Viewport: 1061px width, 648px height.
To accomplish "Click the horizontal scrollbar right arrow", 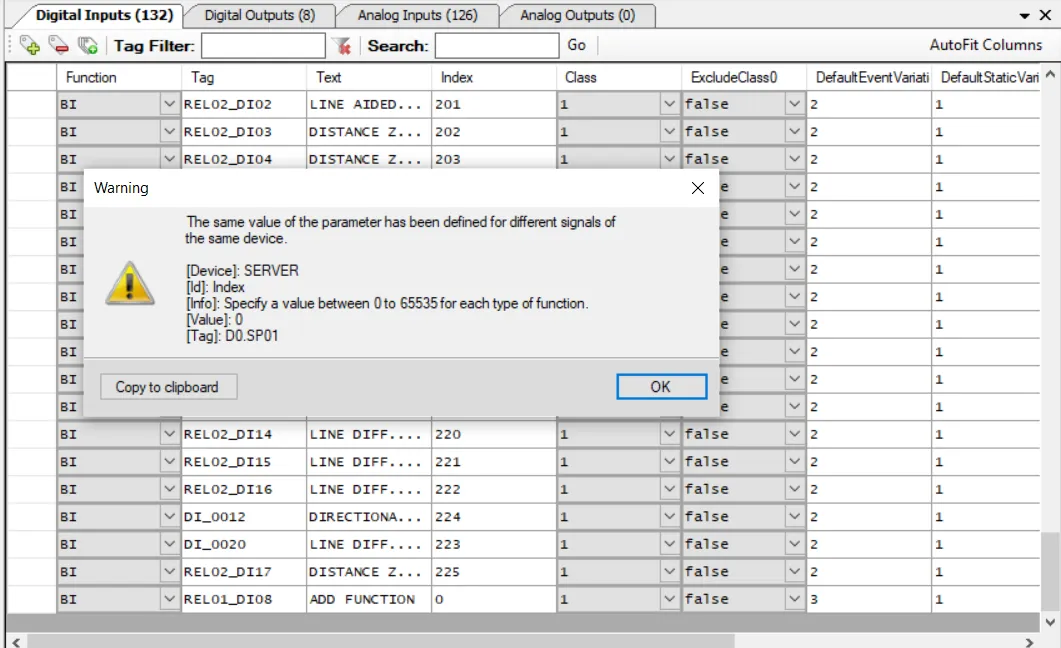I will pyautogui.click(x=1029, y=642).
